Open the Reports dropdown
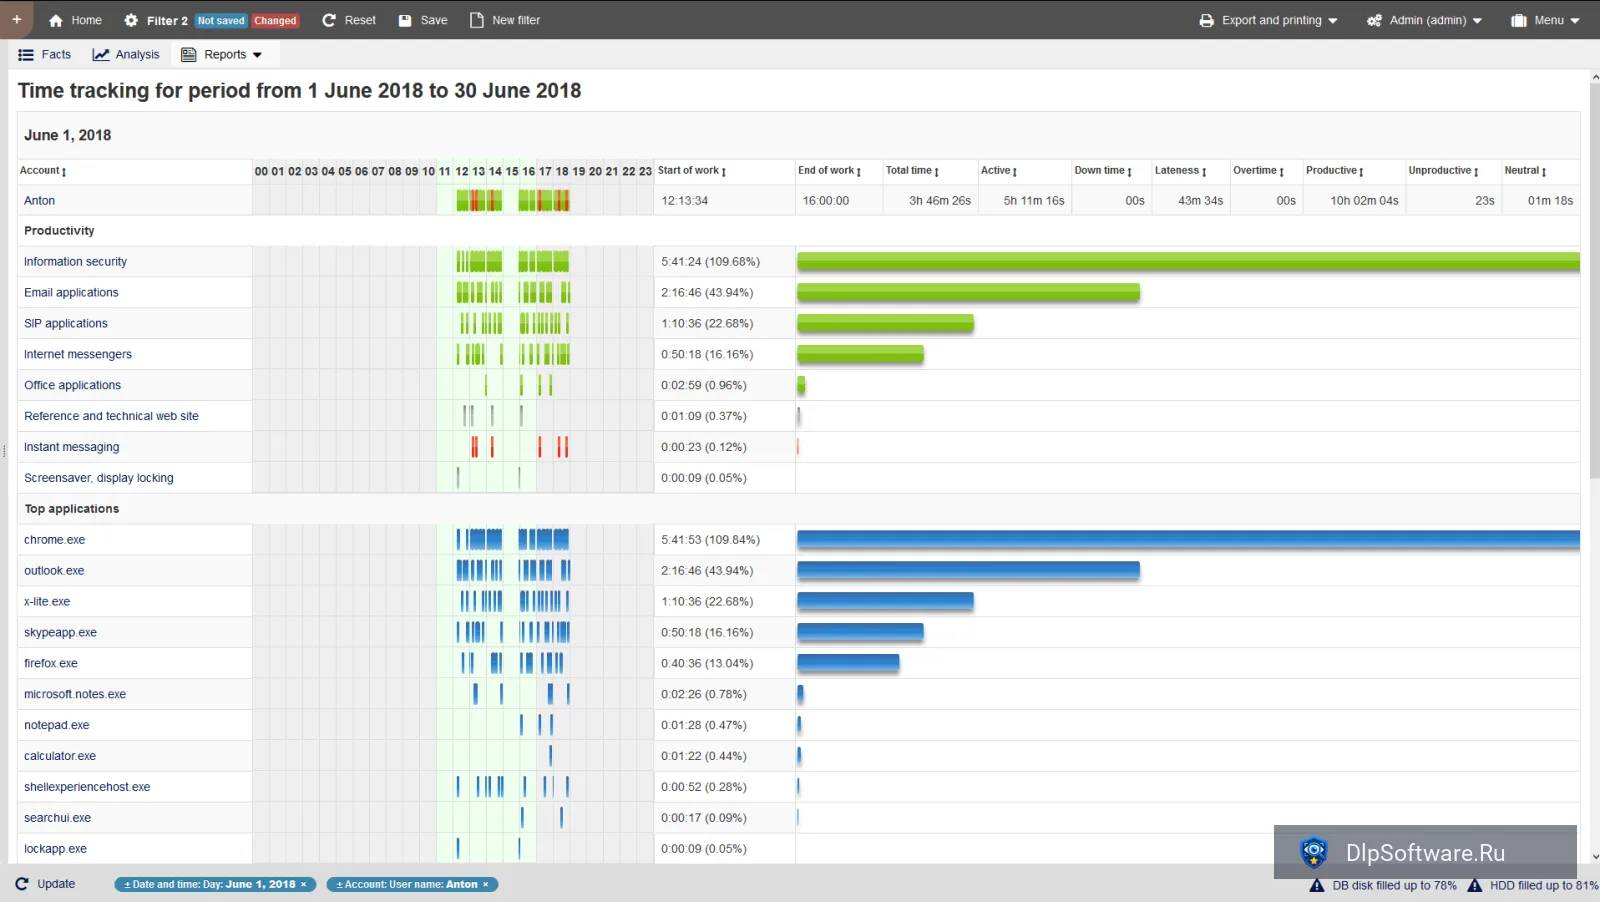This screenshot has width=1600, height=902. pos(222,55)
